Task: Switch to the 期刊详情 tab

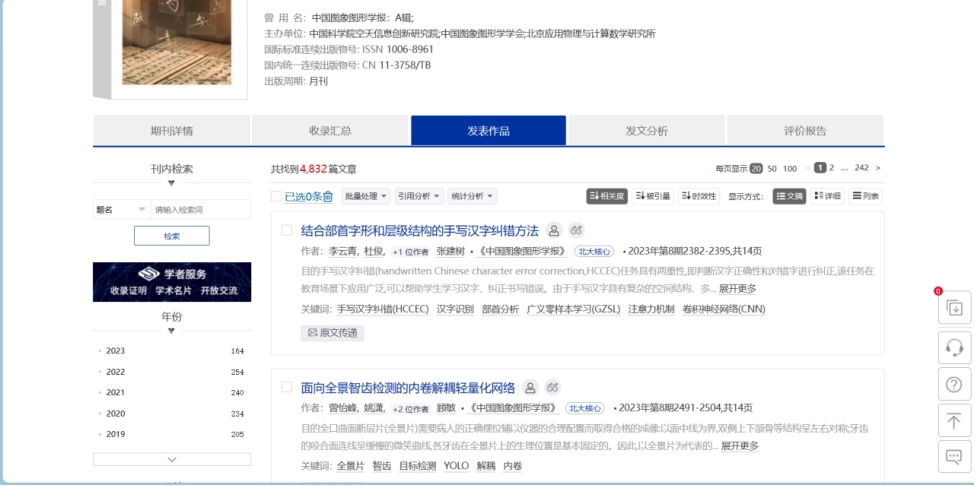Action: click(172, 131)
